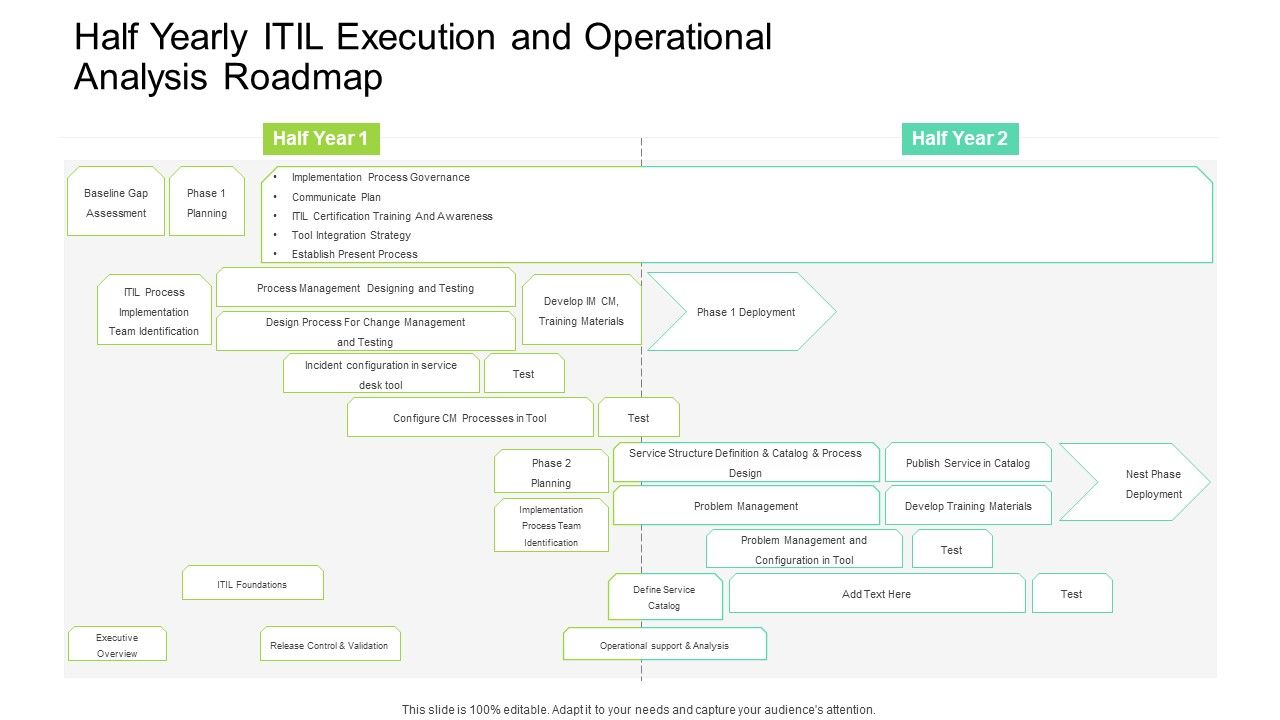Click the Phase 1 Deployment arrow

coord(741,312)
